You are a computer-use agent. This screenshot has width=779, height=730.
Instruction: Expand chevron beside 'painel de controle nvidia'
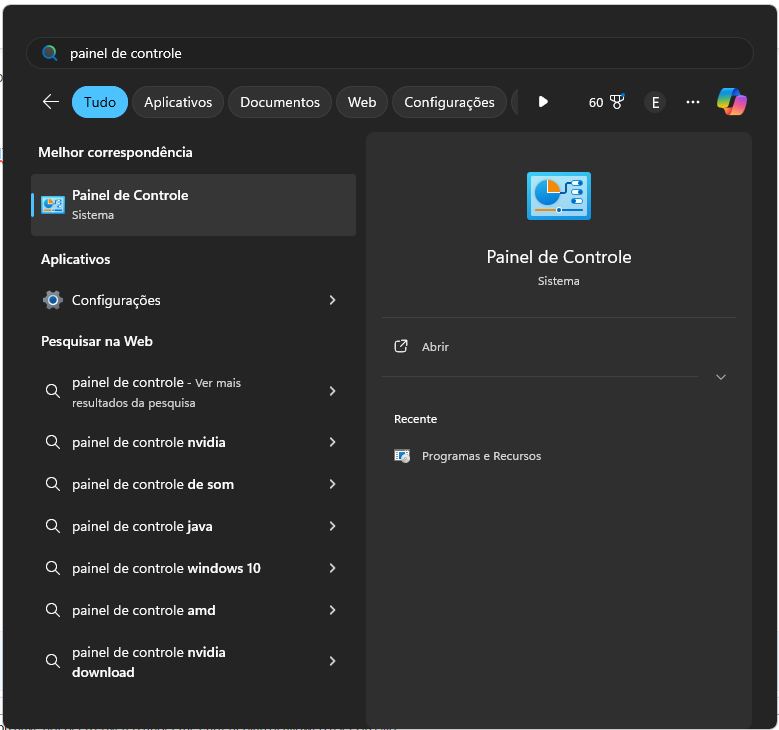(x=332, y=442)
